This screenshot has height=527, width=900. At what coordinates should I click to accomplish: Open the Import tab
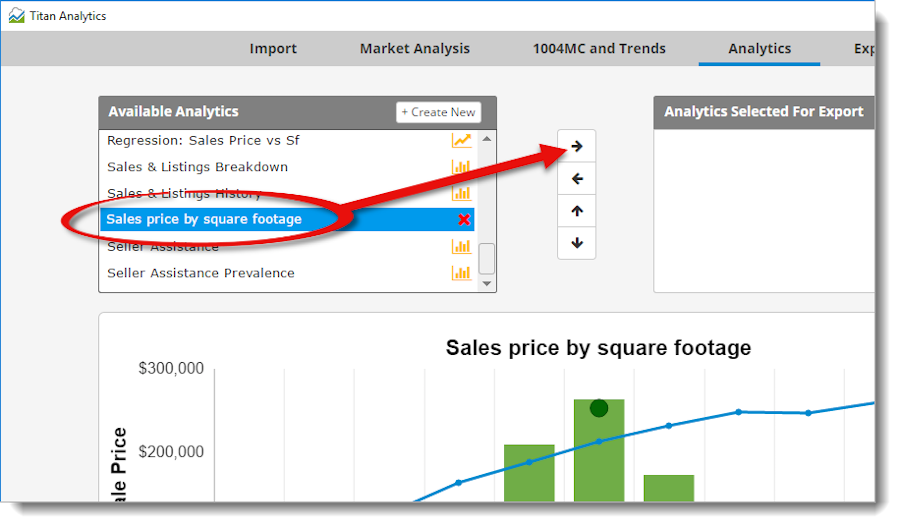click(x=273, y=49)
